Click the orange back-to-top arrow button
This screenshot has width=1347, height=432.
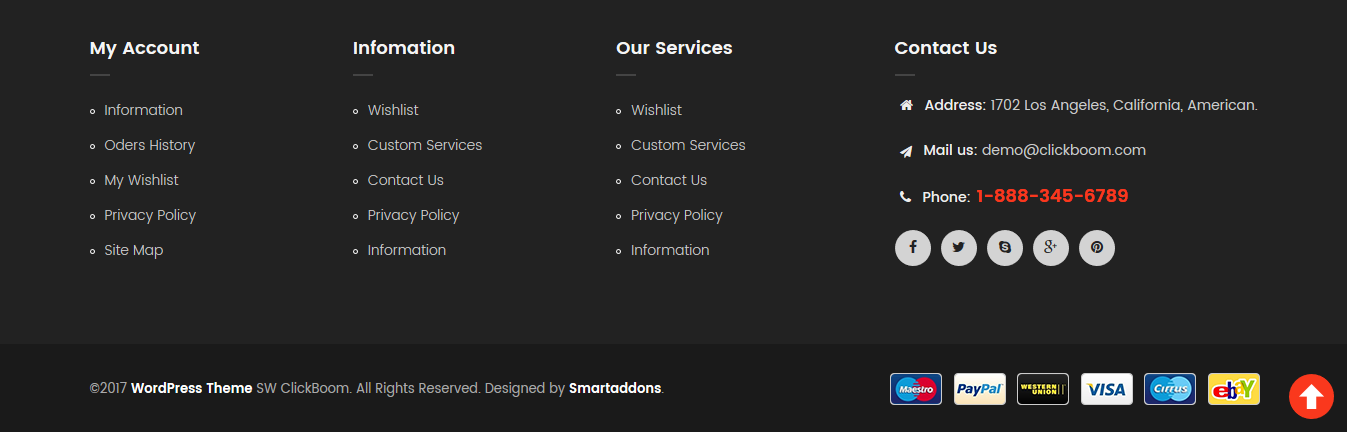[x=1311, y=397]
